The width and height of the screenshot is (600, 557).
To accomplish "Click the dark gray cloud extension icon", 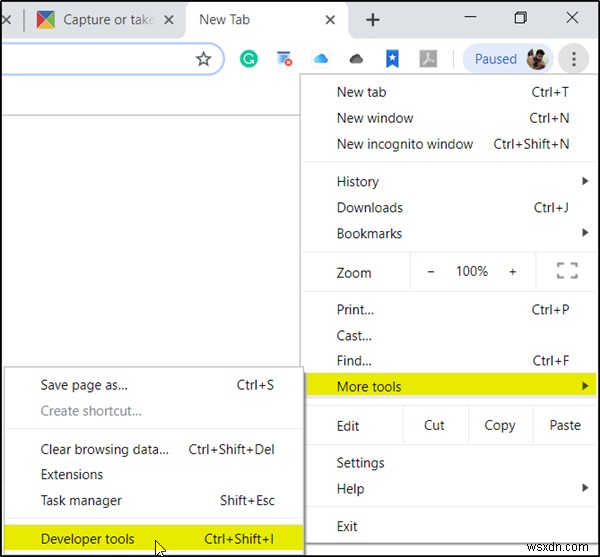I will tap(356, 59).
